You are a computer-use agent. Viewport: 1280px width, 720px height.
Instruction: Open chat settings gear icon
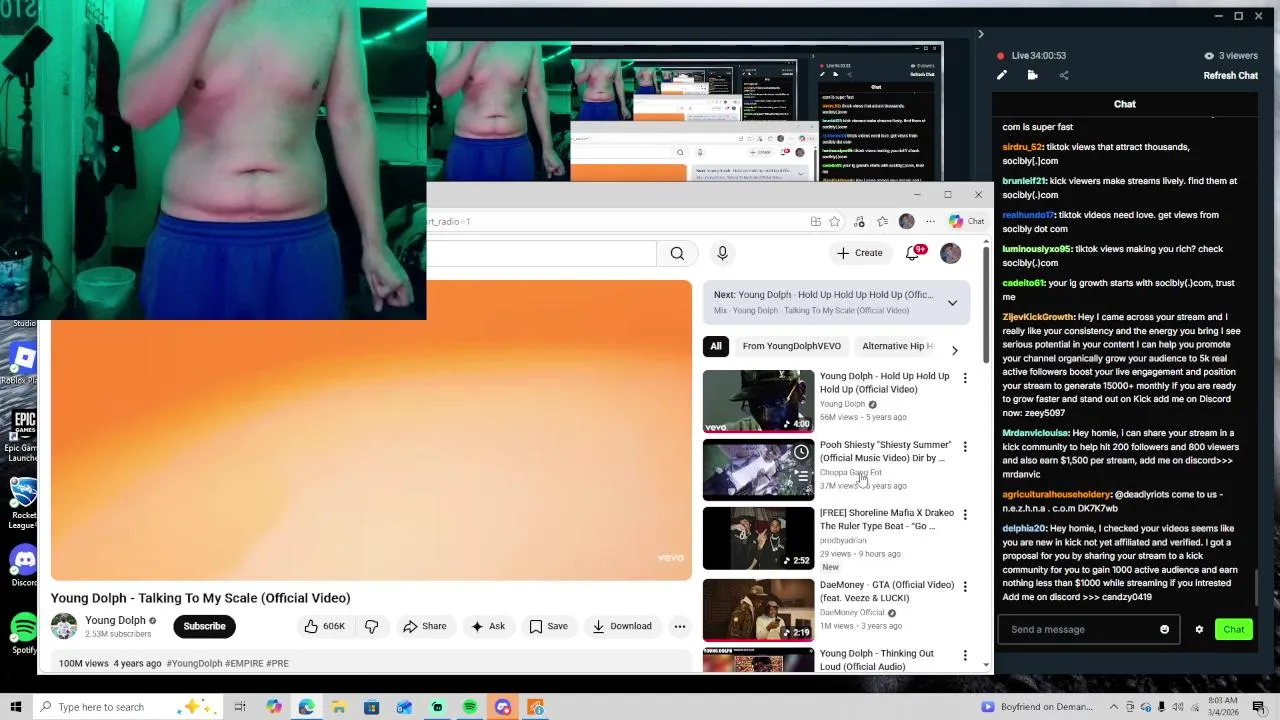[x=1199, y=629]
